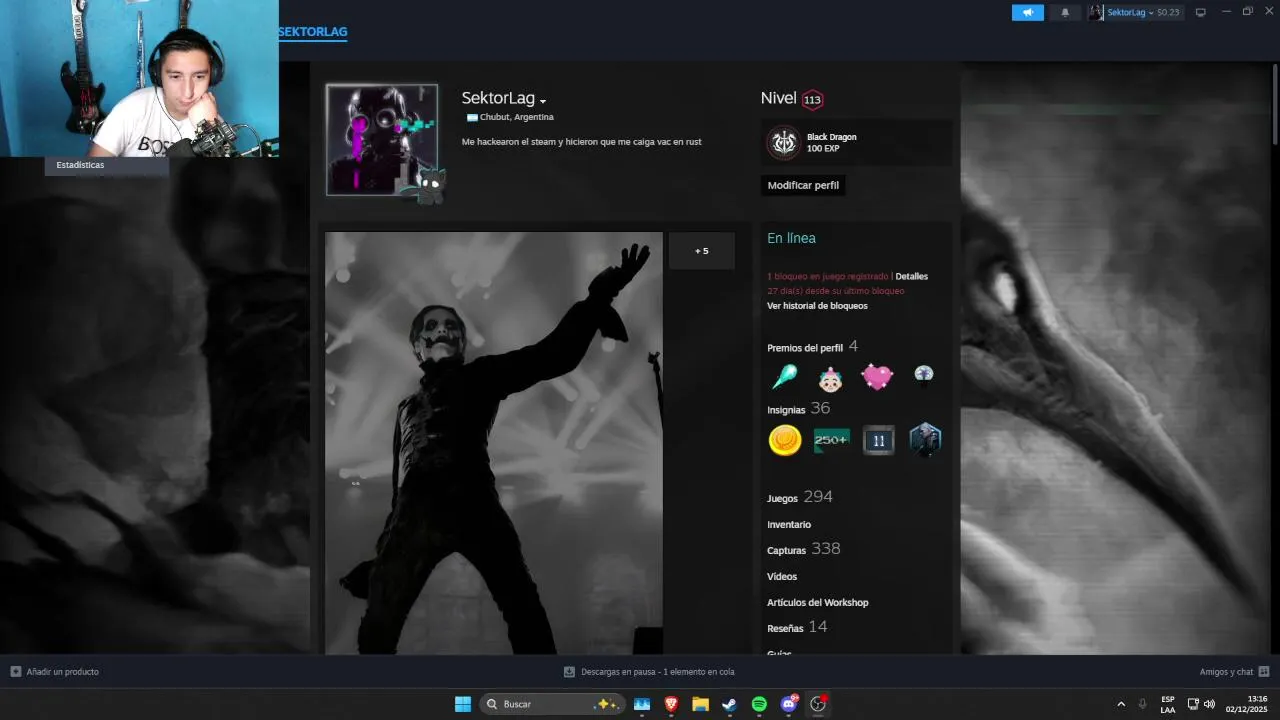Open the Black Dragon badge icon
The height and width of the screenshot is (720, 1280).
[x=784, y=142]
